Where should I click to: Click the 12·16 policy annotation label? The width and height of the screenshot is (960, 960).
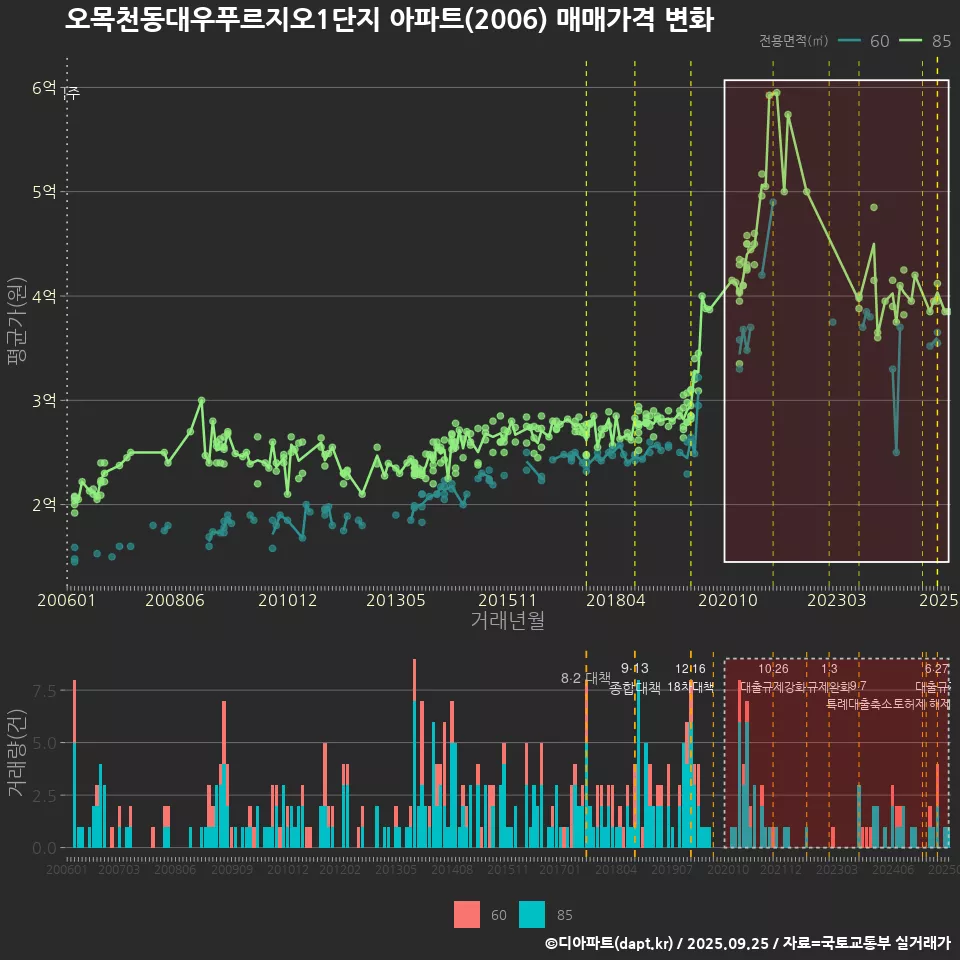point(690,678)
